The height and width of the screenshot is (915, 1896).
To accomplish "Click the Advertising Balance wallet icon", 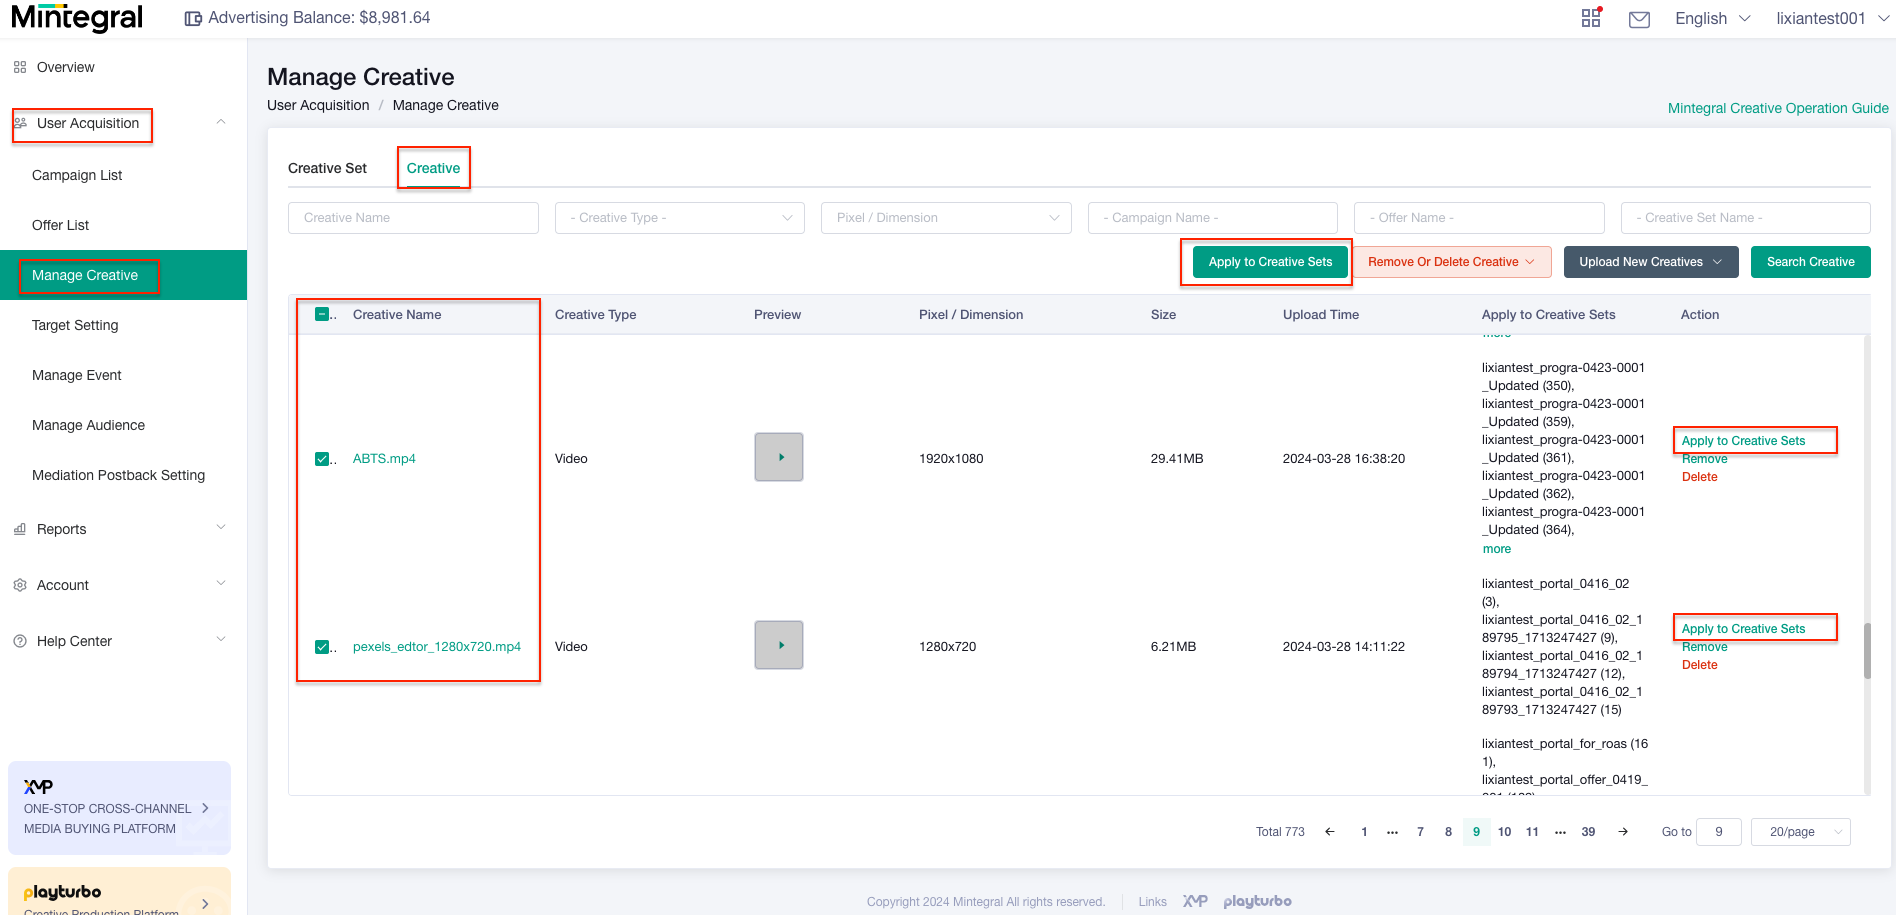I will pos(193,18).
